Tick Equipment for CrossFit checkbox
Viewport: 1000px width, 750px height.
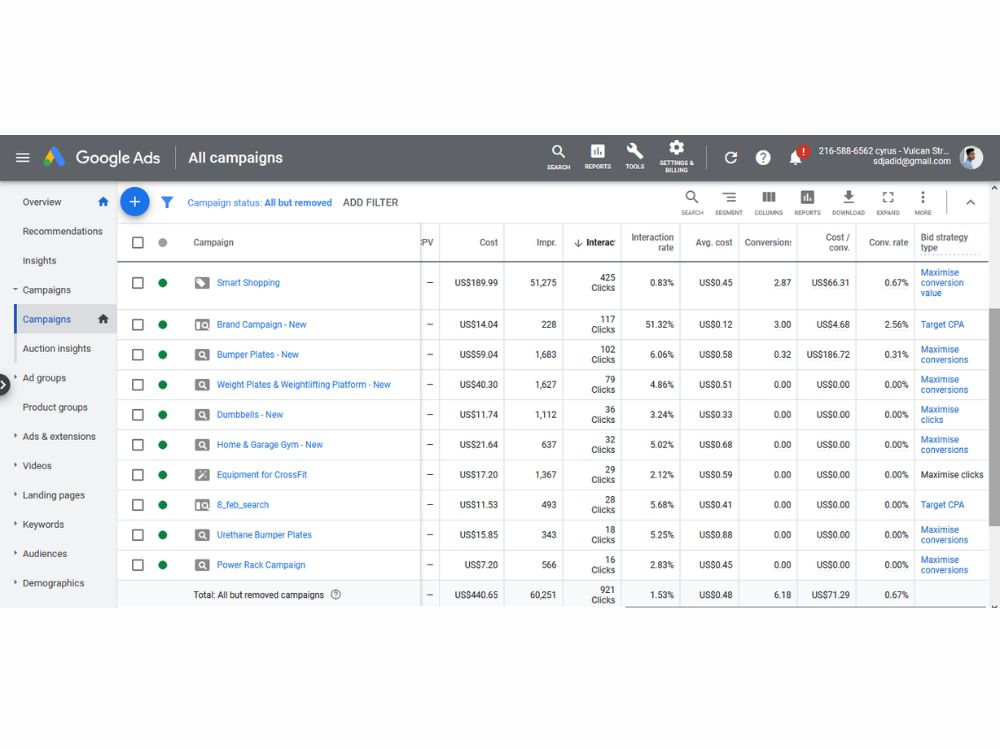pyautogui.click(x=138, y=474)
